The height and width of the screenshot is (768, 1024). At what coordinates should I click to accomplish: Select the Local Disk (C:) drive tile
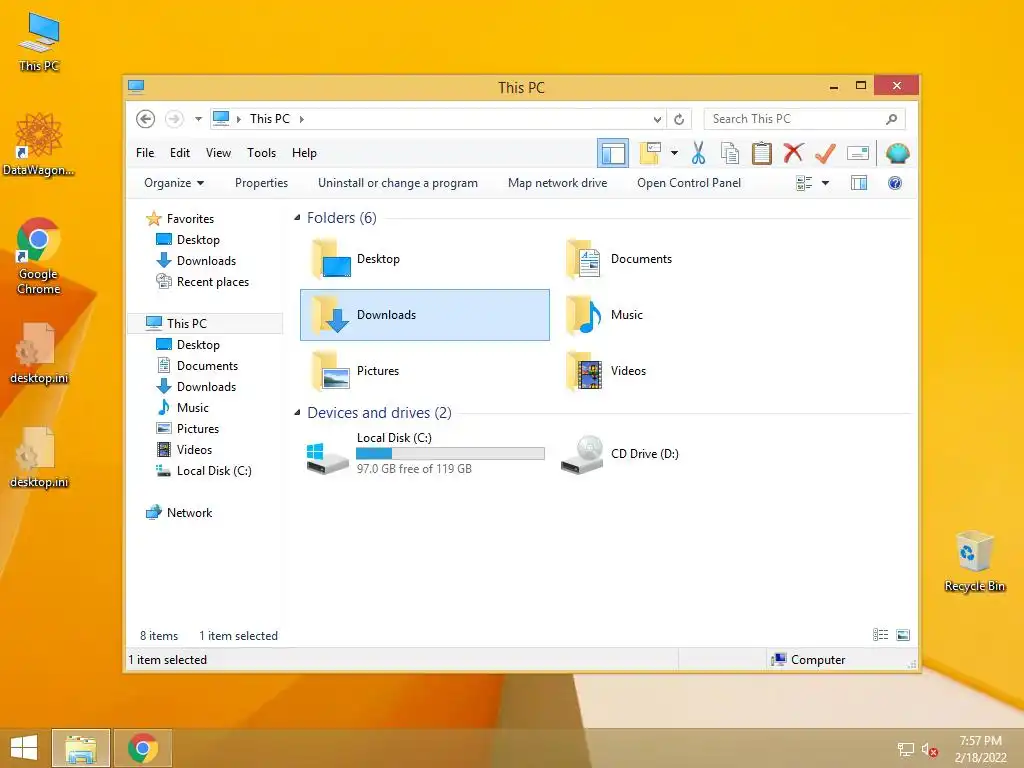(424, 454)
